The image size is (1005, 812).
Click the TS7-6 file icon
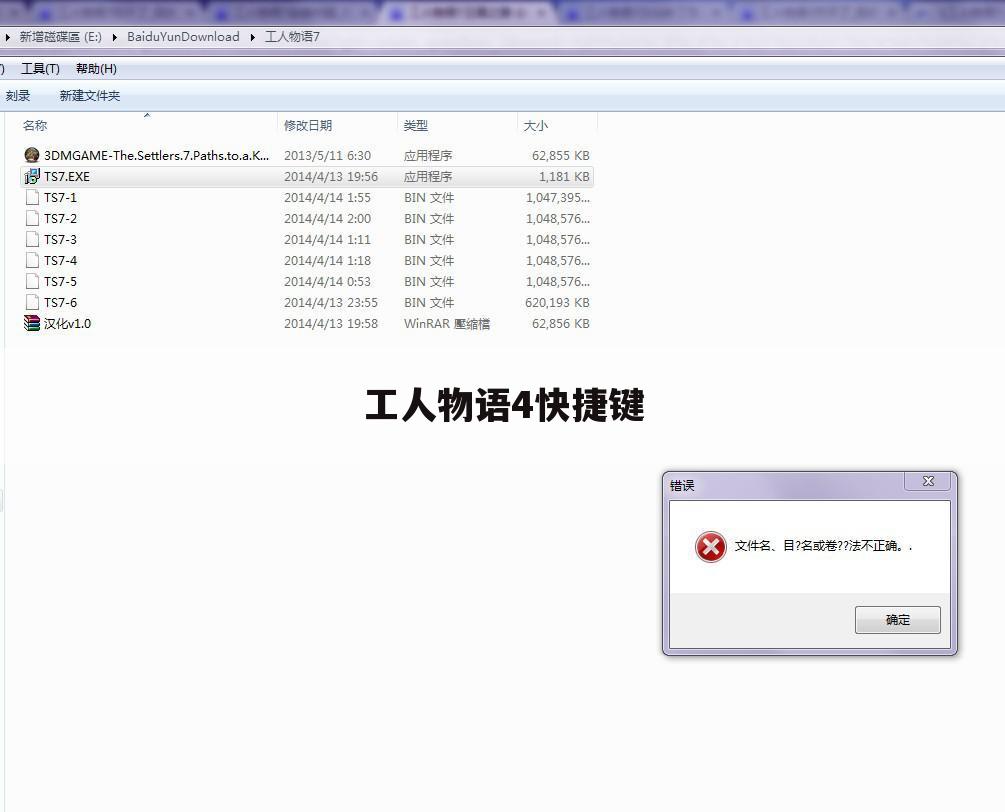coord(32,302)
